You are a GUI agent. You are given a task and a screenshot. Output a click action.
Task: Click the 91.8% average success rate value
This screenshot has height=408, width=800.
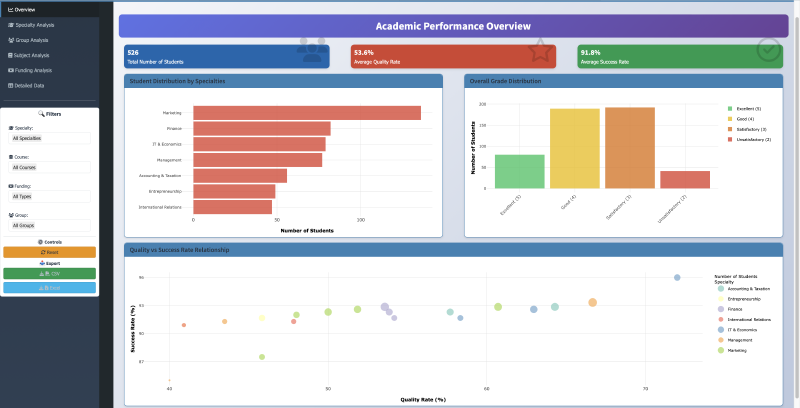tap(591, 53)
